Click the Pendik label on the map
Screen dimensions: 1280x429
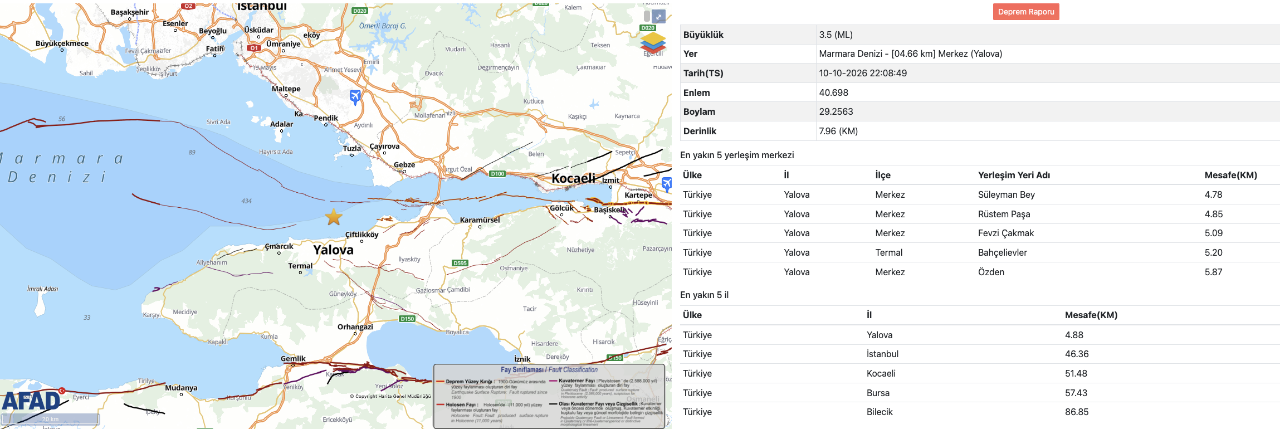pyautogui.click(x=326, y=118)
